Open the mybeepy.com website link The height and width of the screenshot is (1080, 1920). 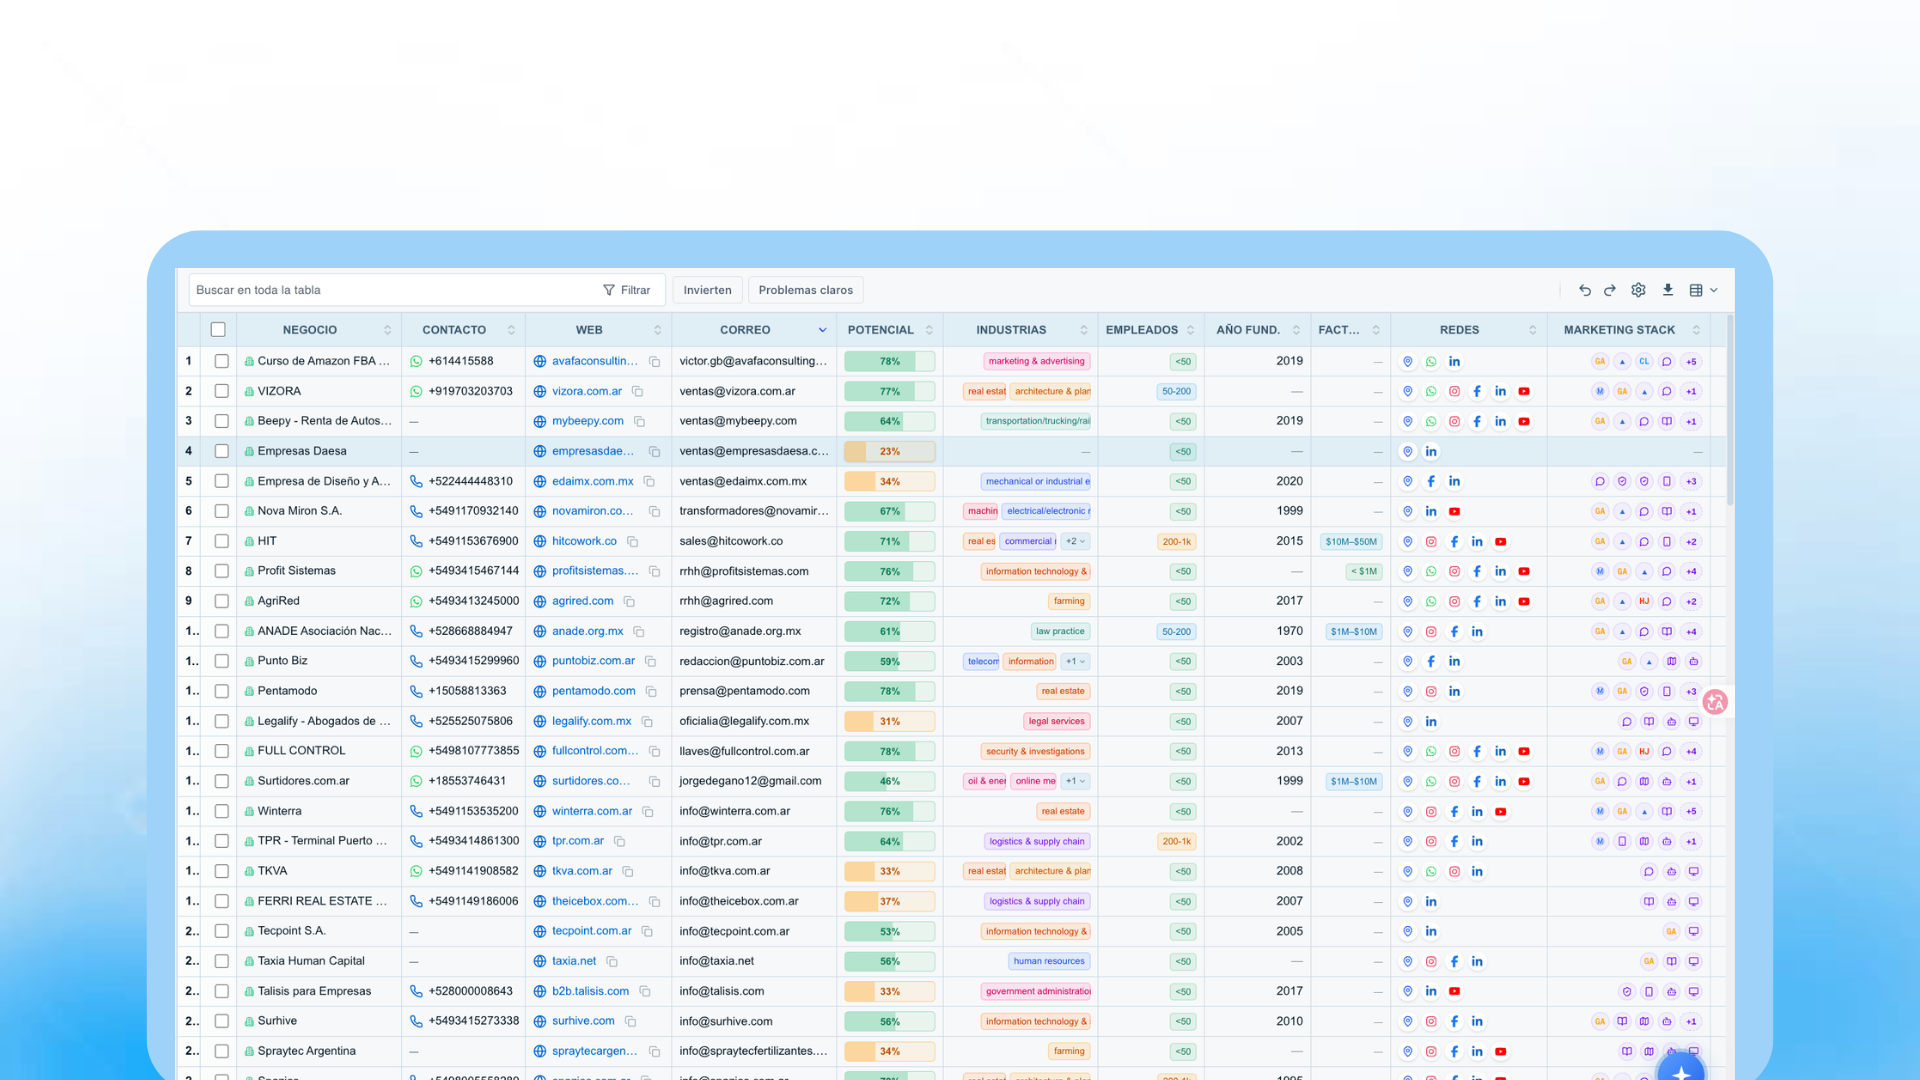pyautogui.click(x=588, y=421)
